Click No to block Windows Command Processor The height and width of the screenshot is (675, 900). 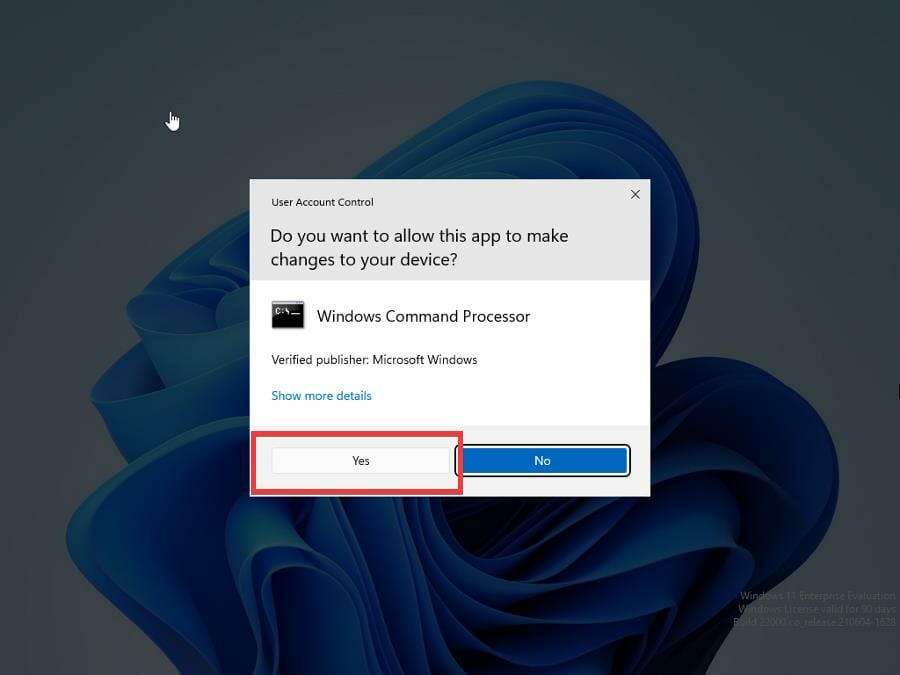point(542,461)
